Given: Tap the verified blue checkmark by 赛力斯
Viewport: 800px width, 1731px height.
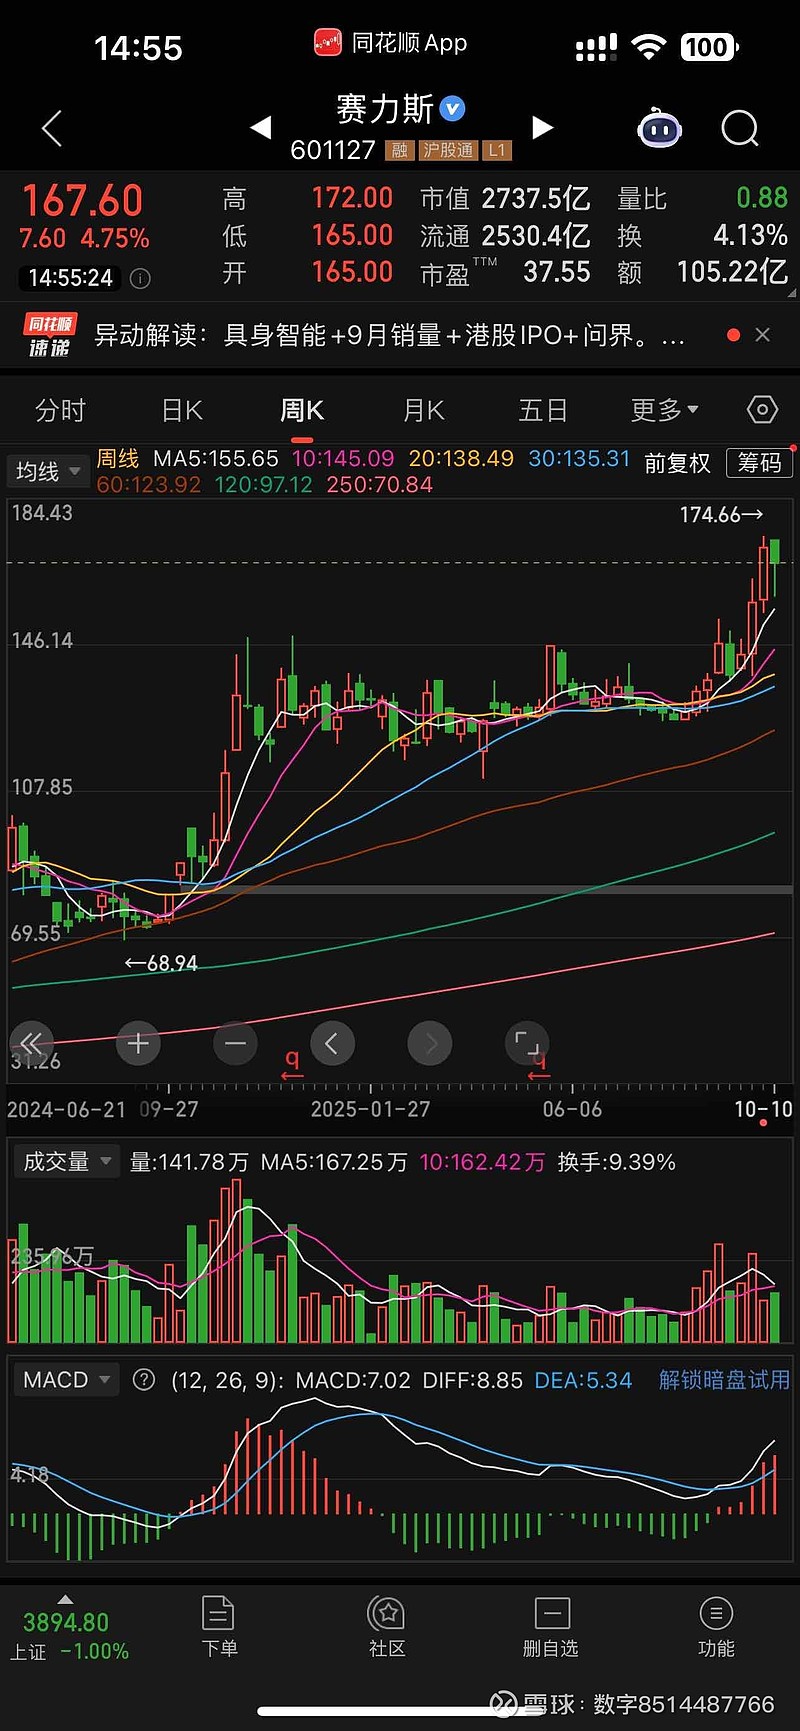Looking at the screenshot, I should tap(453, 108).
